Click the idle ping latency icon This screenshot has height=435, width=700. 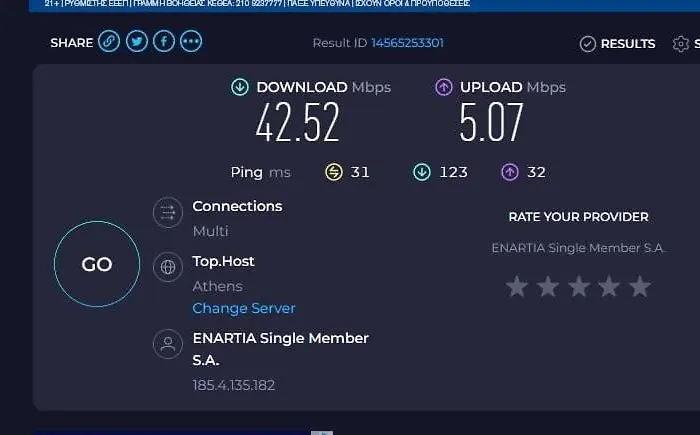[334, 172]
